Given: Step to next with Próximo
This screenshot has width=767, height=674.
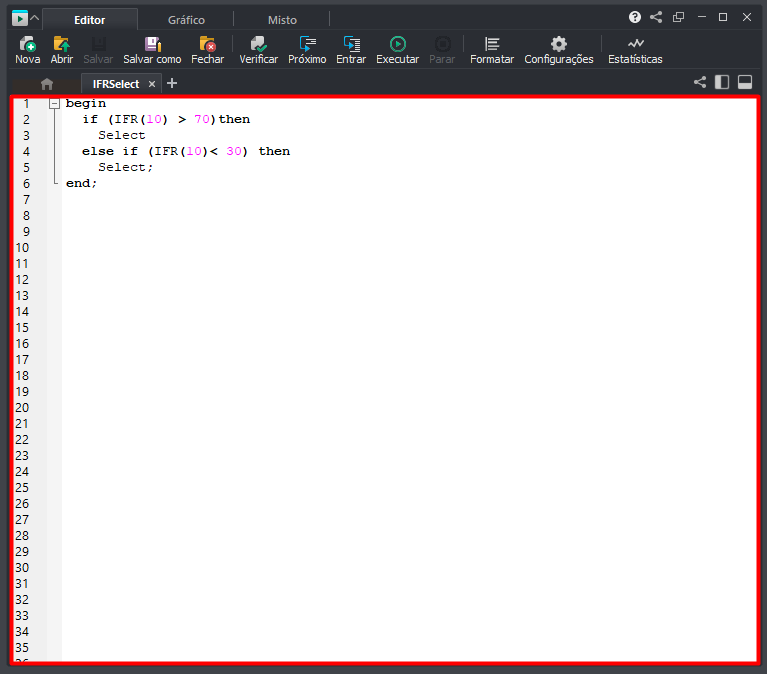Looking at the screenshot, I should tap(307, 44).
